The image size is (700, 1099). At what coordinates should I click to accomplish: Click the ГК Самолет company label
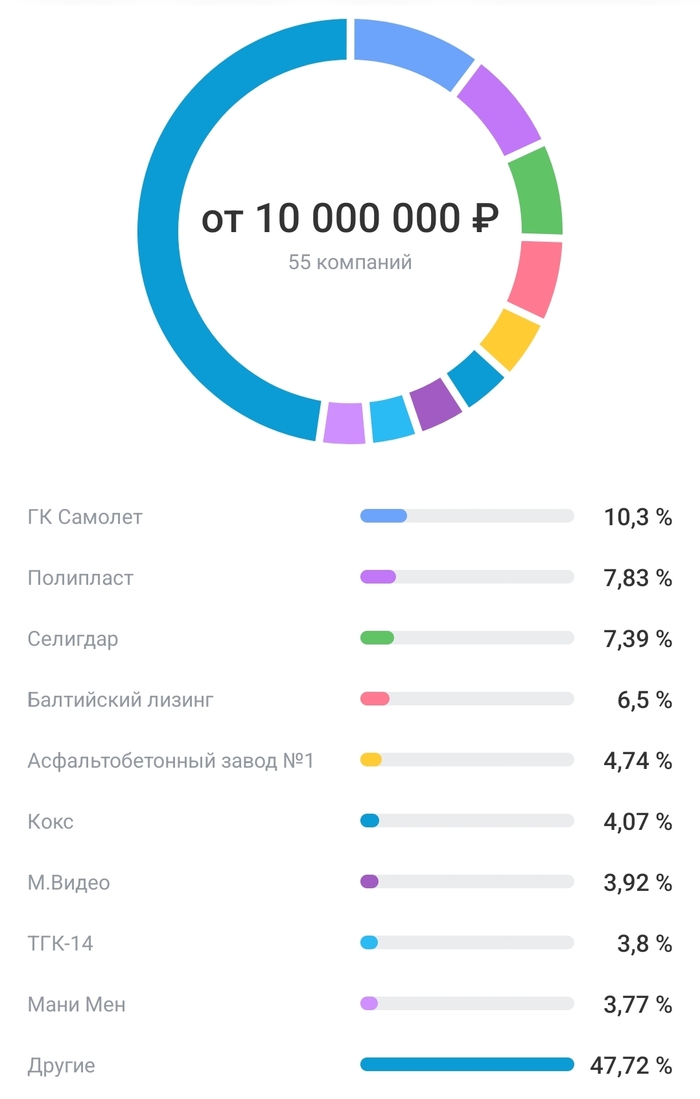click(x=85, y=517)
